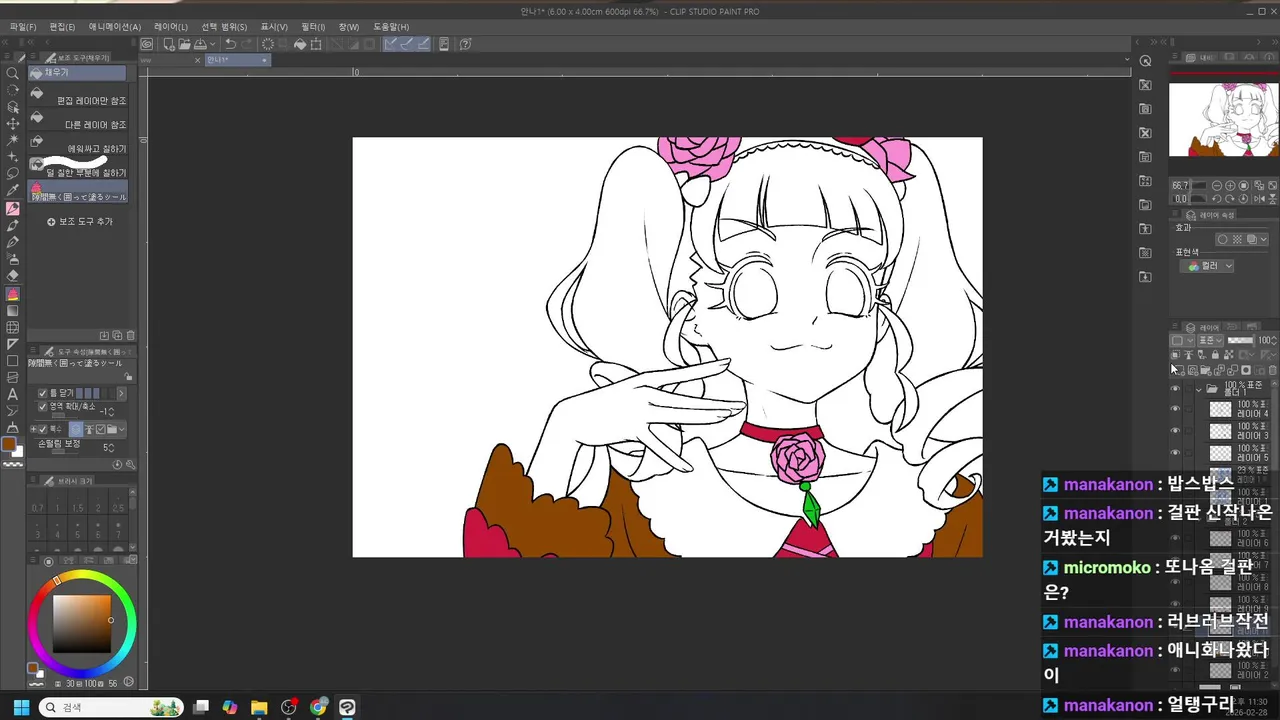The width and height of the screenshot is (1280, 720).
Task: Select the Zoom magnifier tool
Action: 12,73
